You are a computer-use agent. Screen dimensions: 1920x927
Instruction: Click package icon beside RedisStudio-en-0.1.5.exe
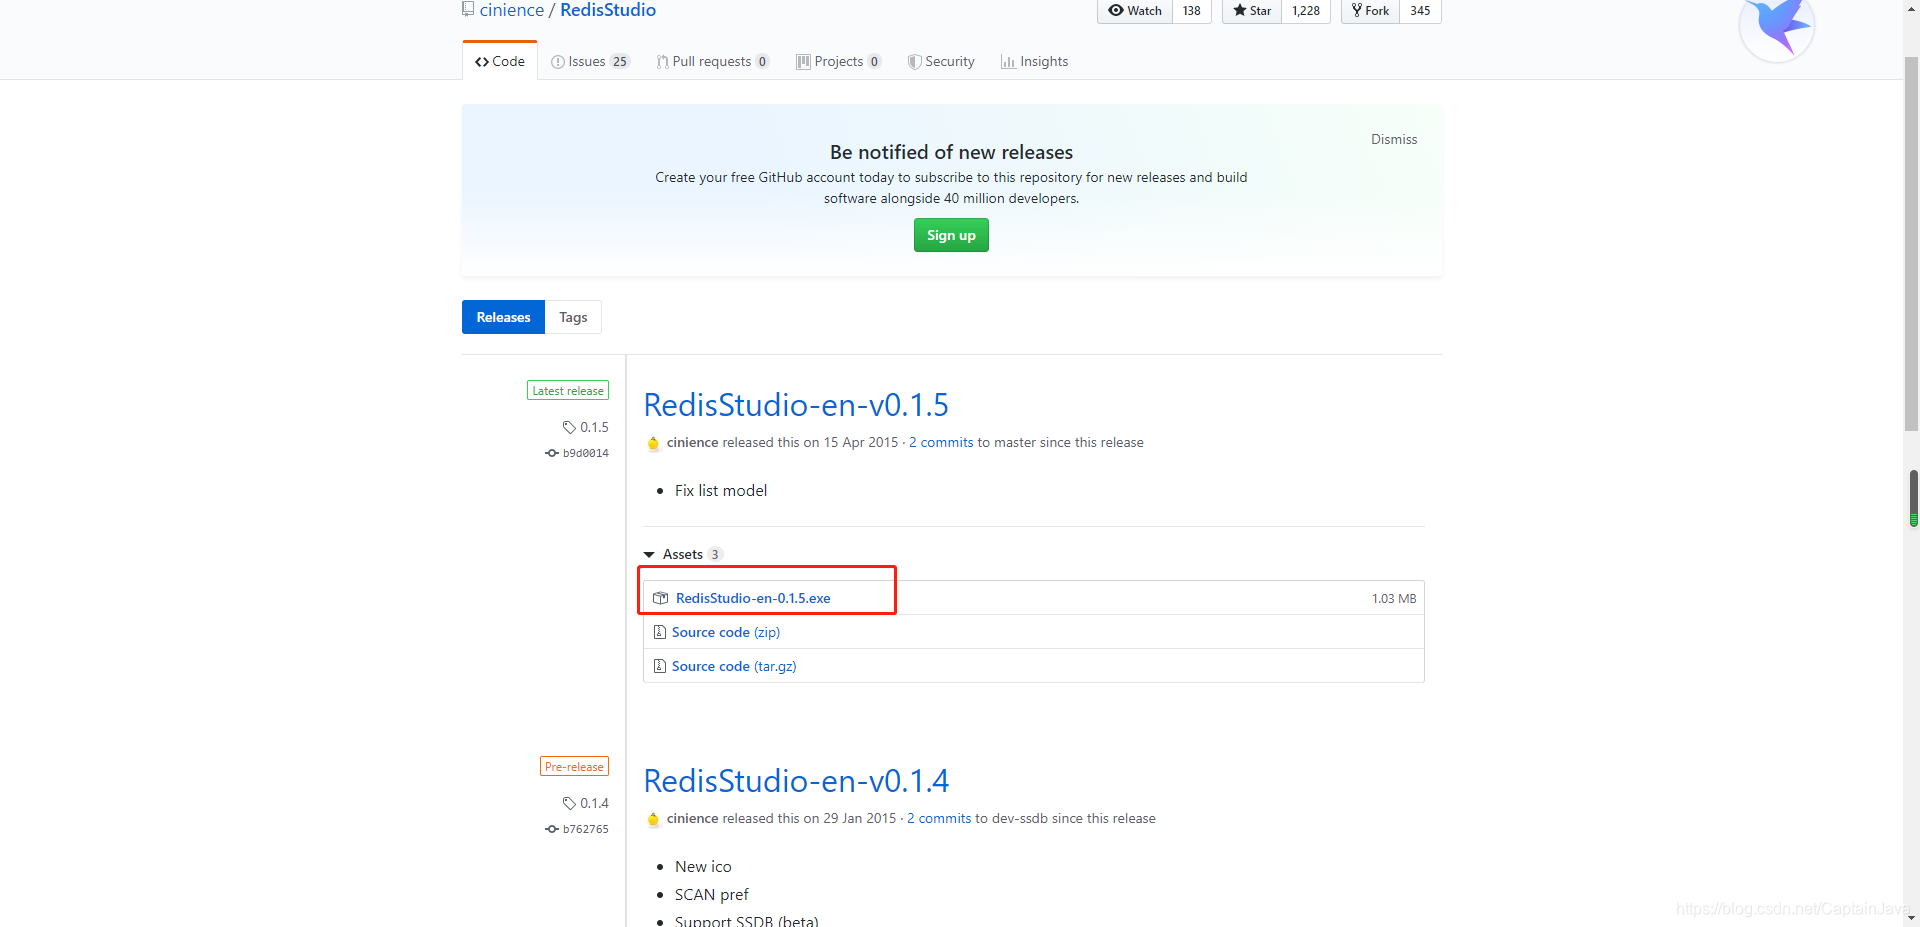[x=660, y=598]
